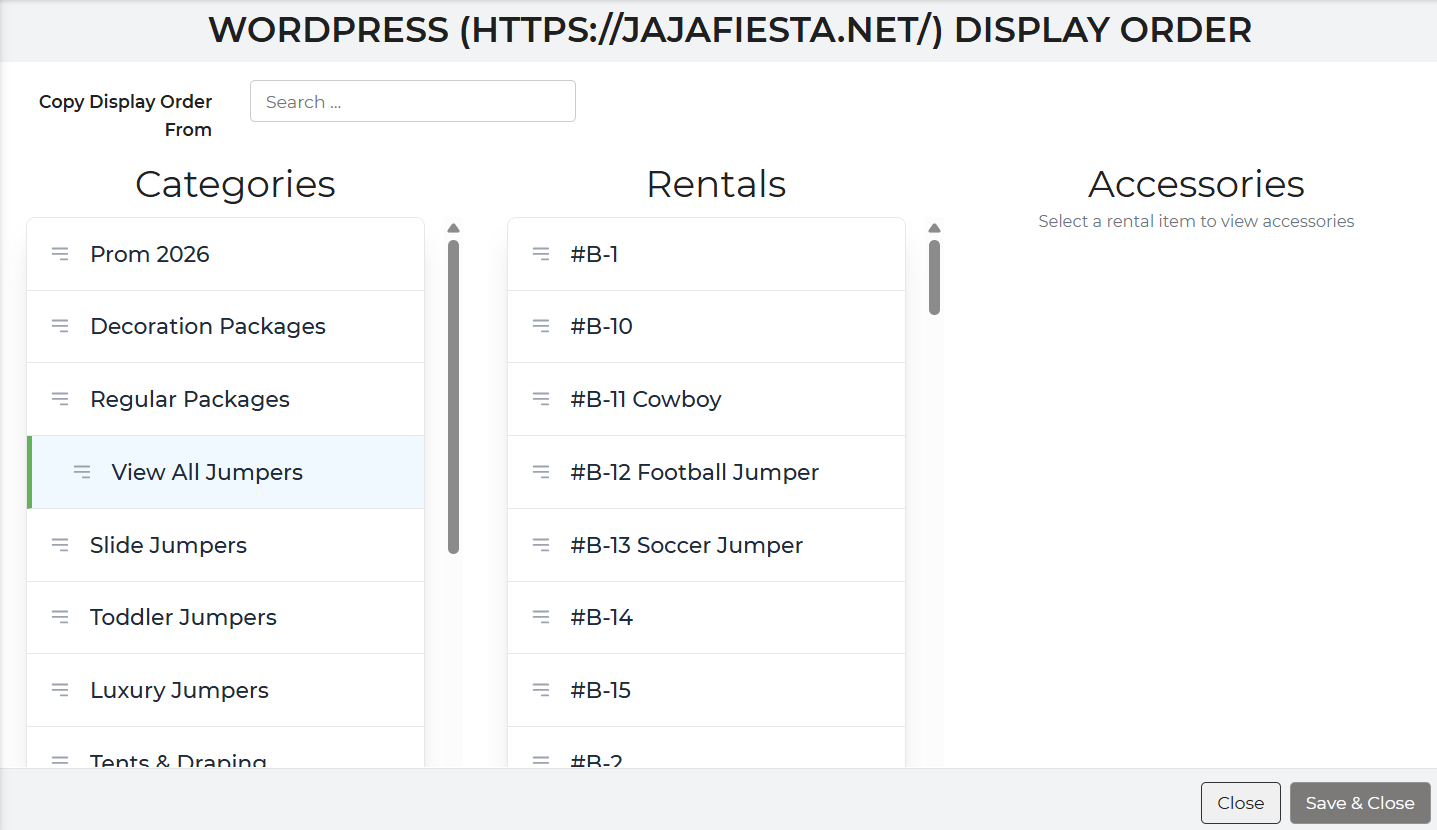Click drag handle icon beside #B-15
The width and height of the screenshot is (1437, 830).
click(541, 690)
